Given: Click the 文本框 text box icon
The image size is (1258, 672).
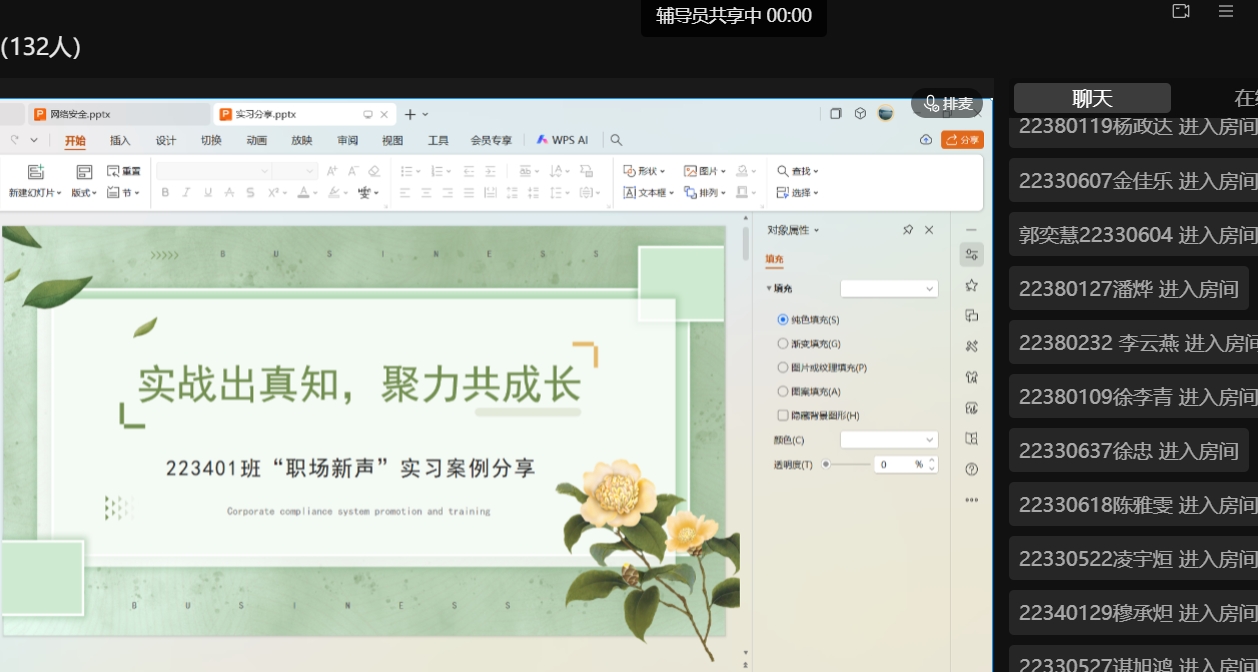Looking at the screenshot, I should [x=631, y=192].
